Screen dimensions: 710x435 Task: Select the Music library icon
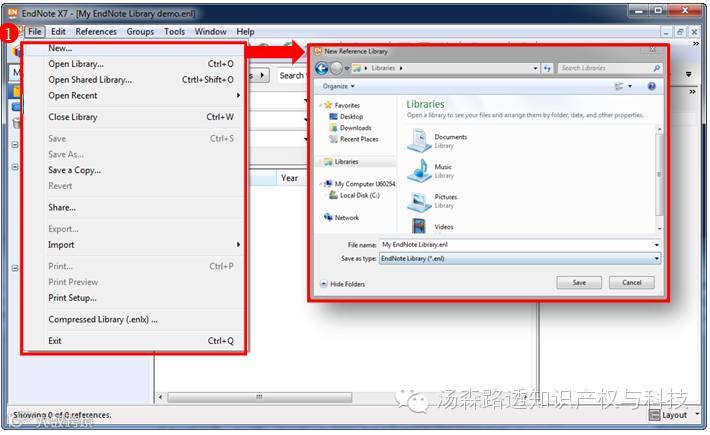[419, 171]
